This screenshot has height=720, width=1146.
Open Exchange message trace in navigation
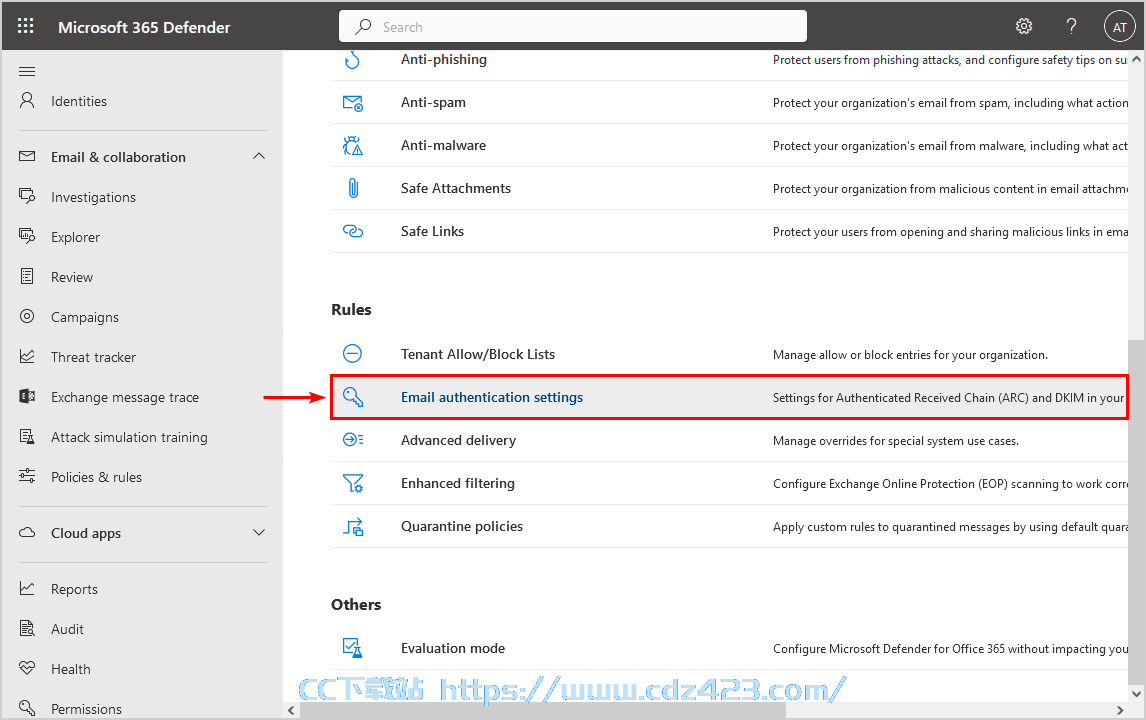coord(125,398)
